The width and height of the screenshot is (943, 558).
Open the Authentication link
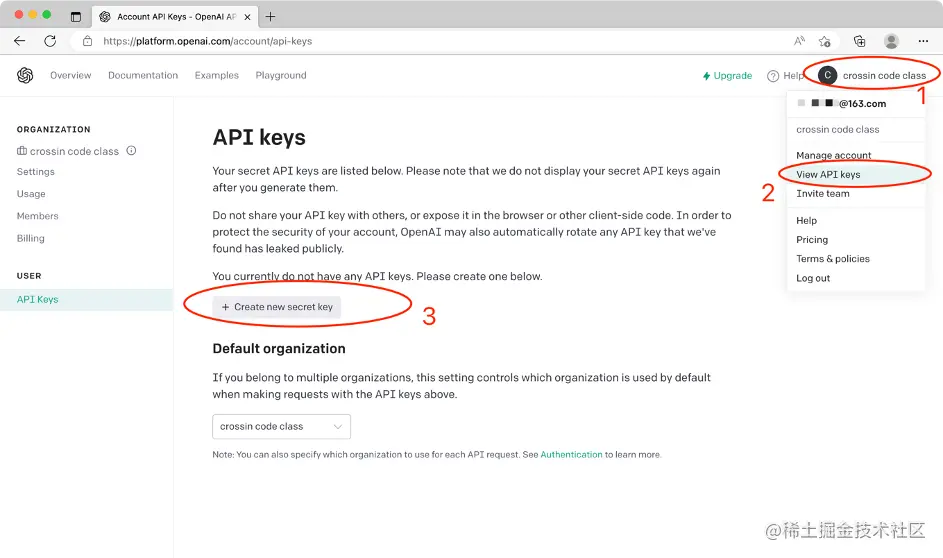[571, 454]
